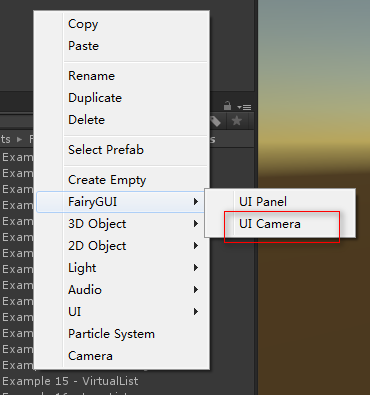Open the Audio submenu
The image size is (370, 395).
pos(122,290)
